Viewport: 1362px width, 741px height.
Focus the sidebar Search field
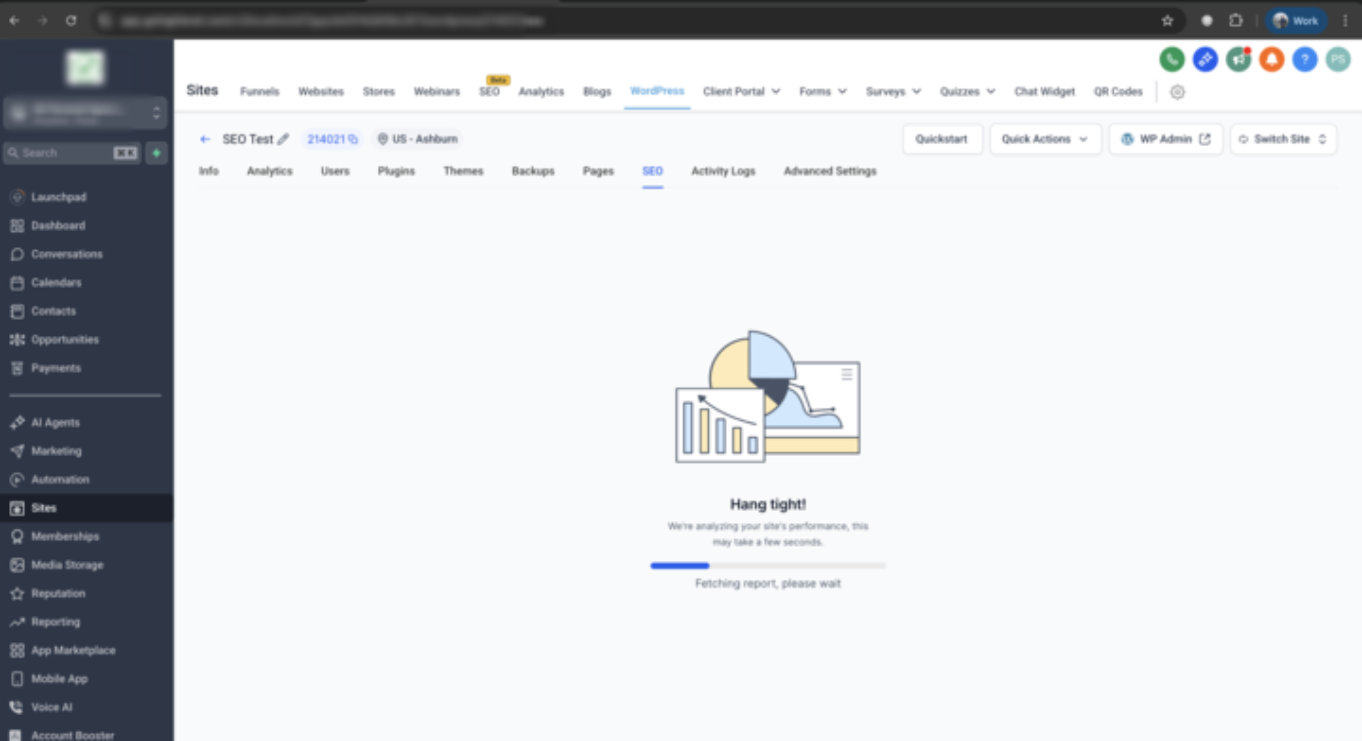70,153
